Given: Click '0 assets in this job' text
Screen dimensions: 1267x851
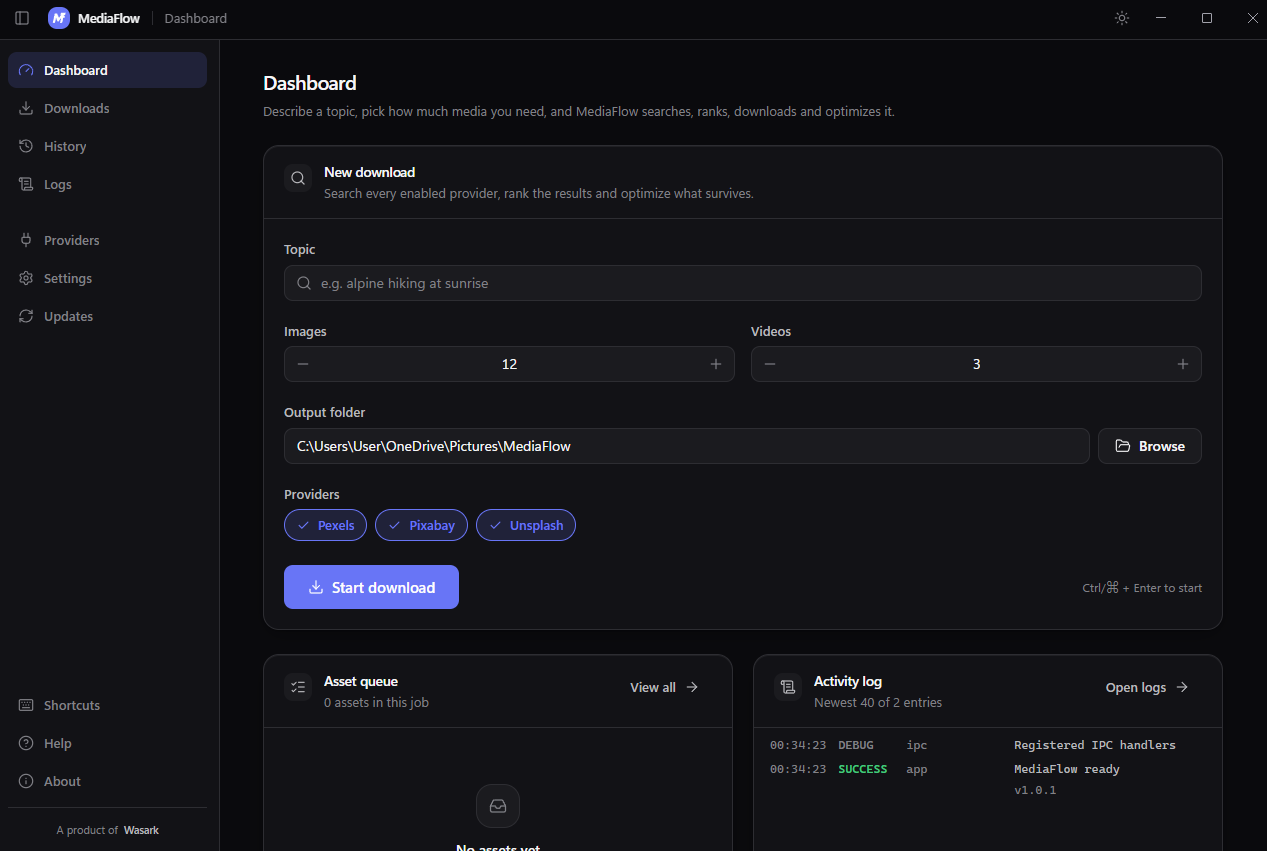Looking at the screenshot, I should 376,702.
